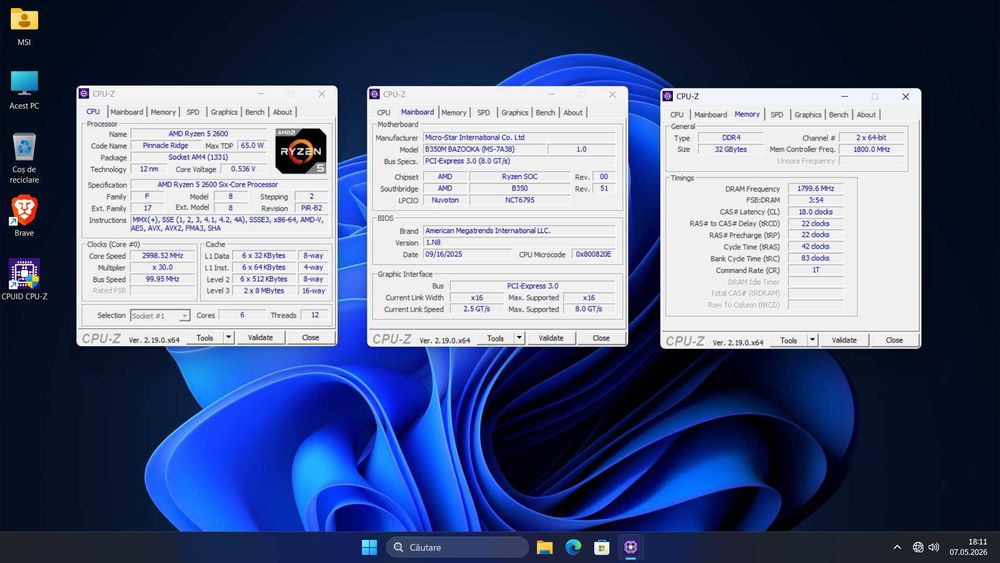Open Graphics tab in Mainboard window
The height and width of the screenshot is (563, 1000).
515,113
